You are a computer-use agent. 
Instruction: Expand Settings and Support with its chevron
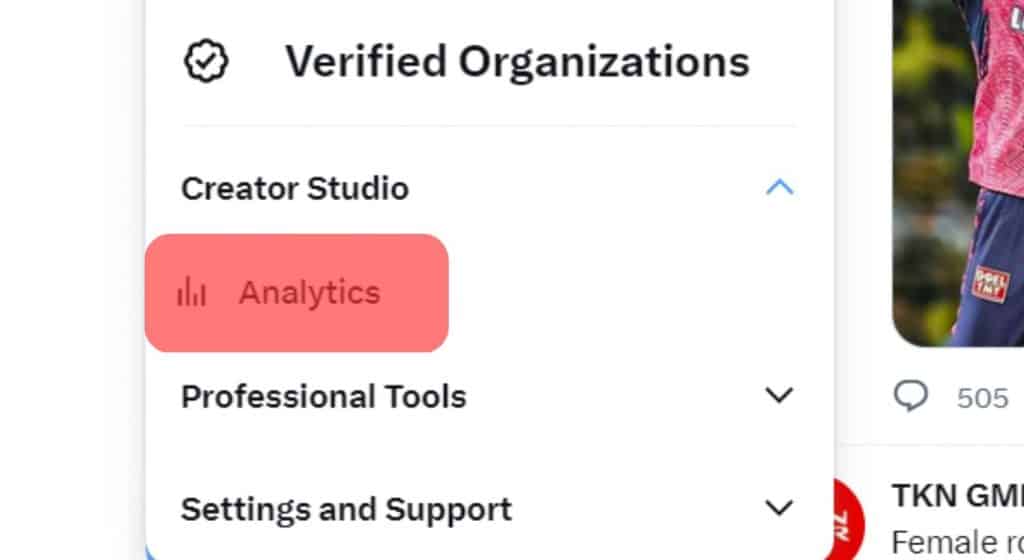[779, 508]
